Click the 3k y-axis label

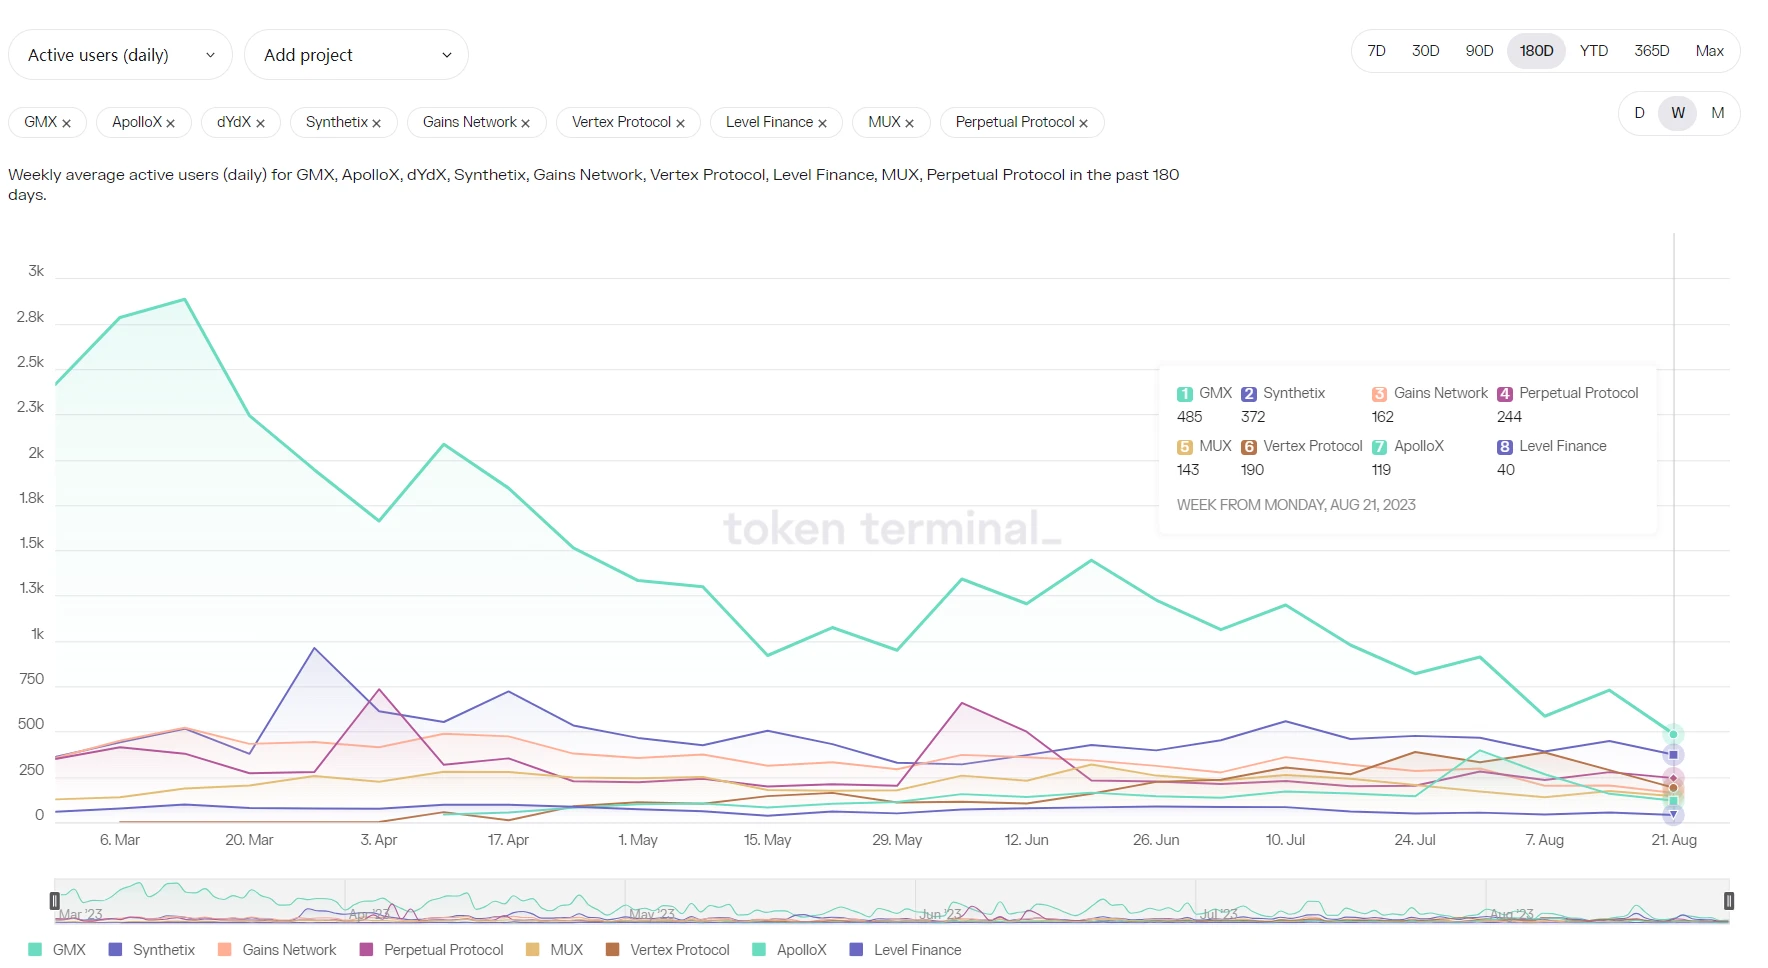[x=36, y=271]
